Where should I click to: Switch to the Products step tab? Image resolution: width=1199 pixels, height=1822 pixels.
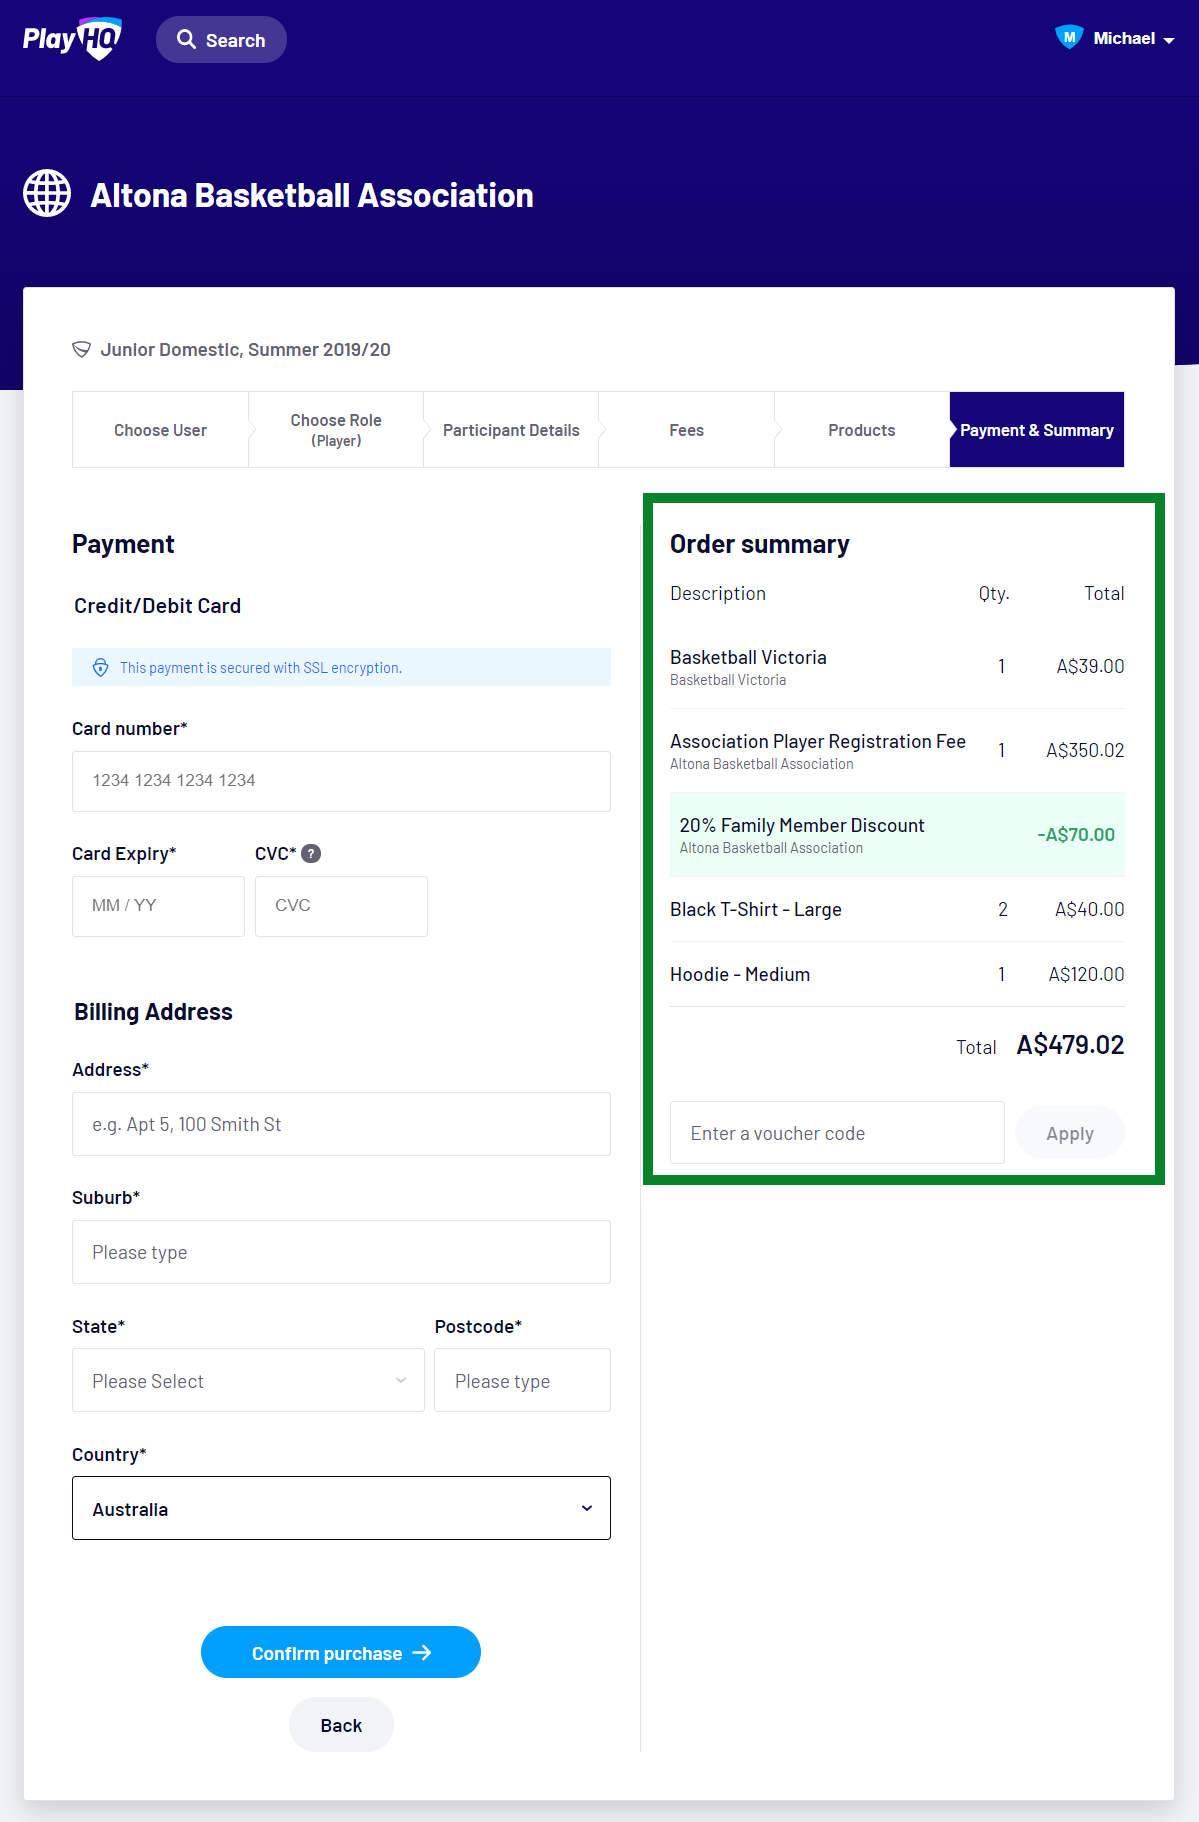tap(861, 430)
